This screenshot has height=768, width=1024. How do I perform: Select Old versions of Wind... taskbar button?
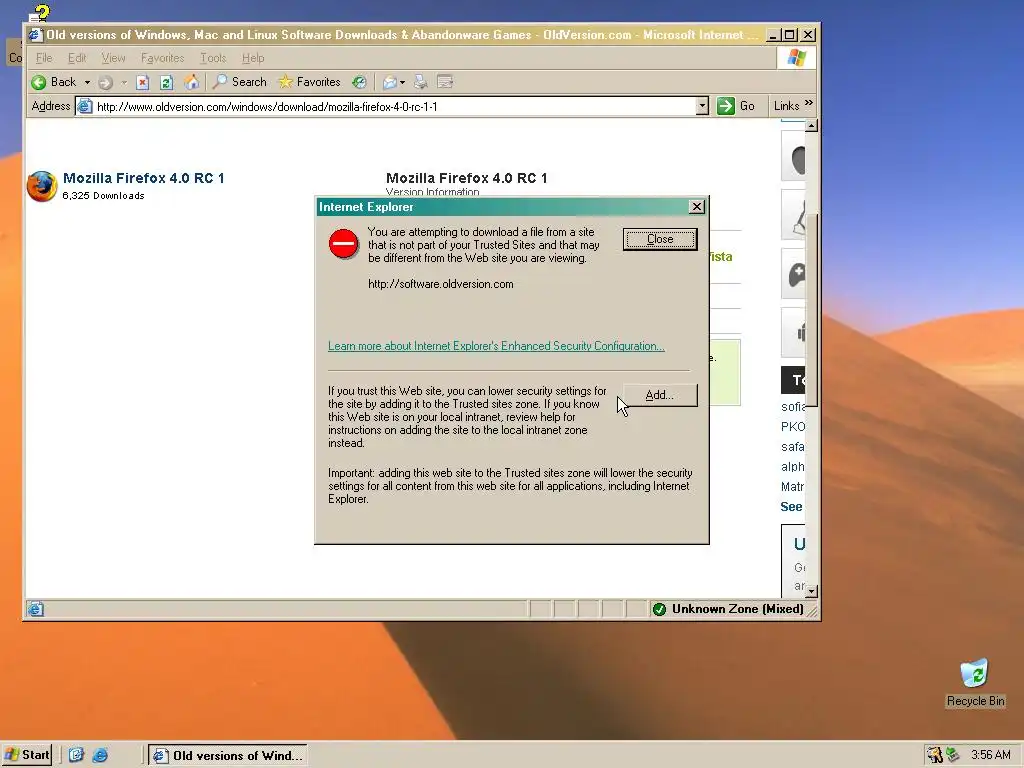pos(227,756)
